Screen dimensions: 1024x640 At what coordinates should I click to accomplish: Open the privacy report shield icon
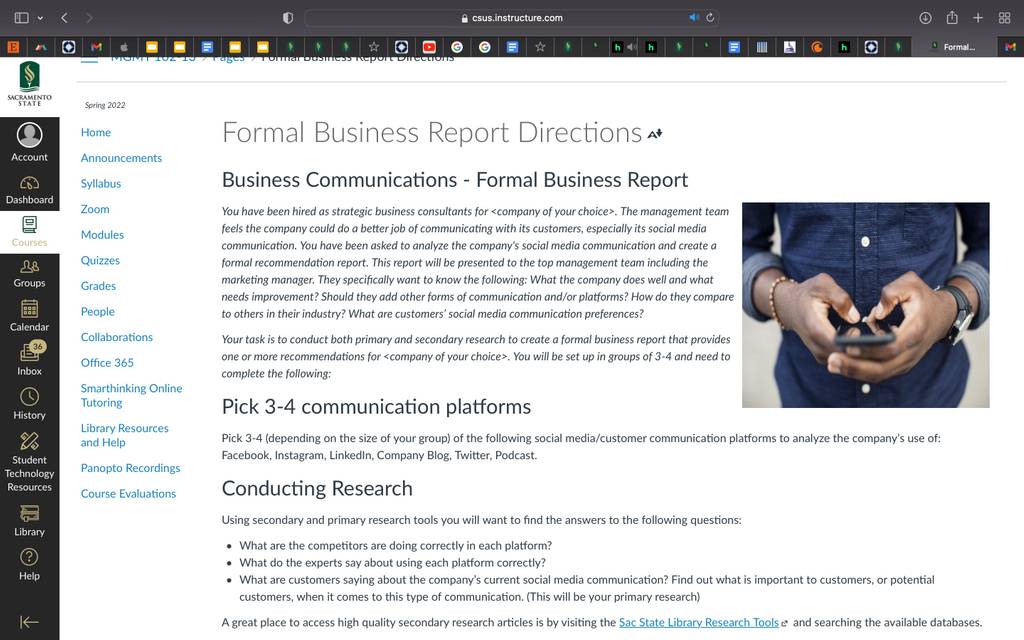[287, 18]
